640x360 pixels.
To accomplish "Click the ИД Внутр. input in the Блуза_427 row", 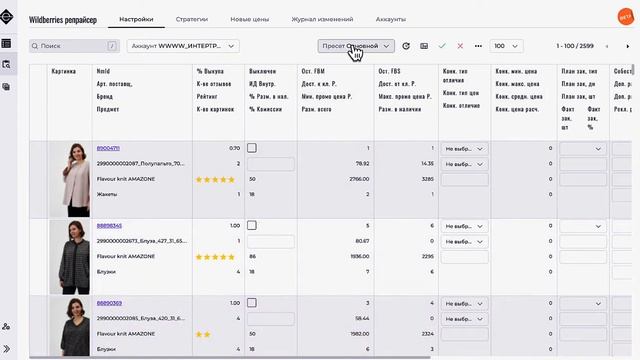I will pos(271,242).
